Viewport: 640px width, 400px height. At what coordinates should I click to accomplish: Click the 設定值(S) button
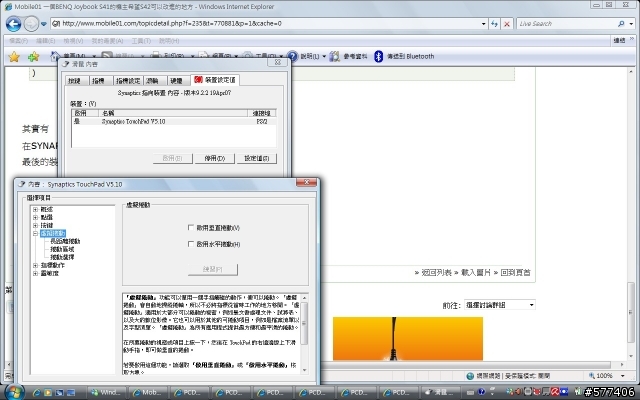pyautogui.click(x=256, y=158)
